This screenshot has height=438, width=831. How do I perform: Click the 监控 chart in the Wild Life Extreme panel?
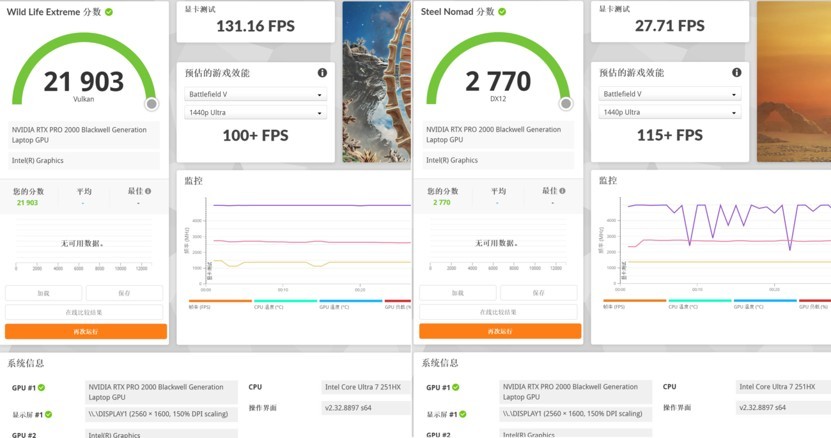(x=299, y=243)
